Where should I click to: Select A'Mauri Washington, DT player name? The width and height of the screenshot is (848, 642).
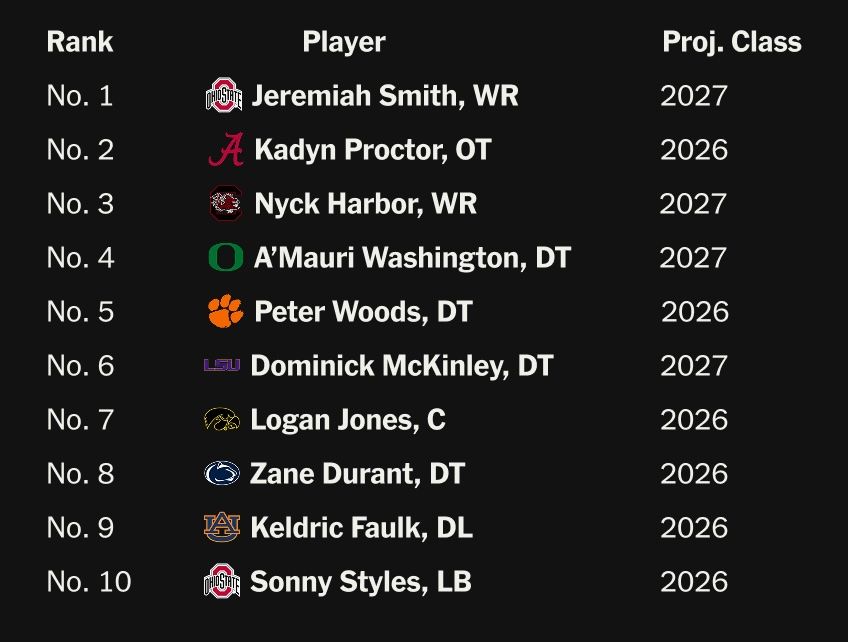(x=412, y=258)
